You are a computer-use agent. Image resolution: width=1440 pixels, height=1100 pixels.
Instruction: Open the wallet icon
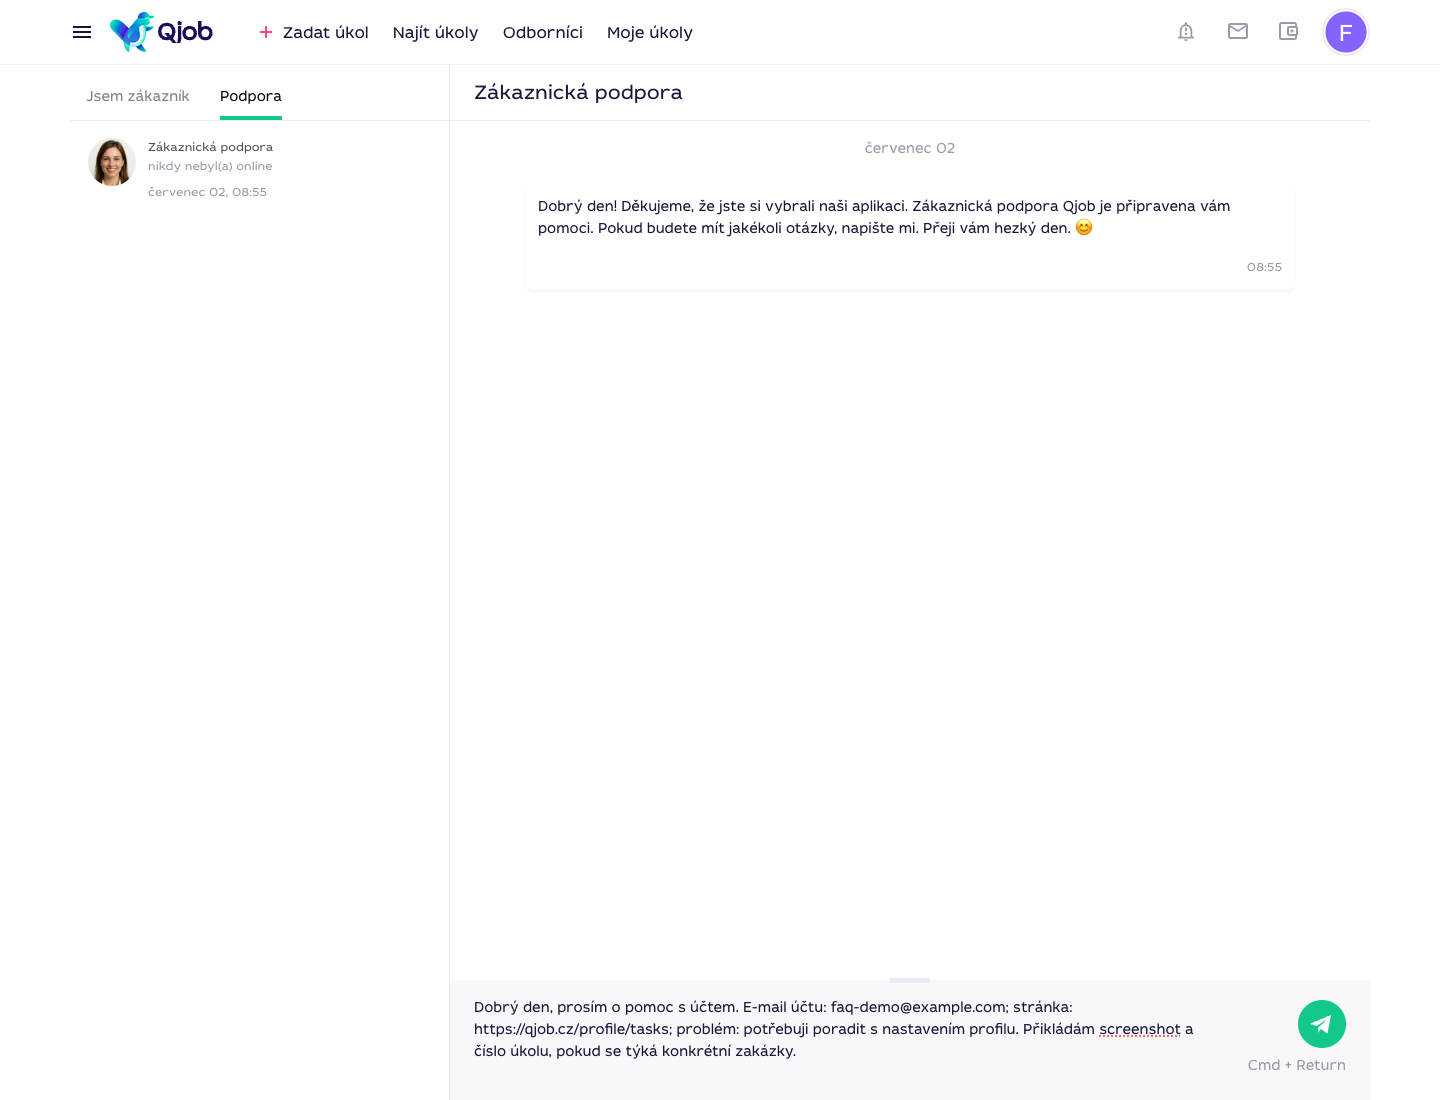1288,31
